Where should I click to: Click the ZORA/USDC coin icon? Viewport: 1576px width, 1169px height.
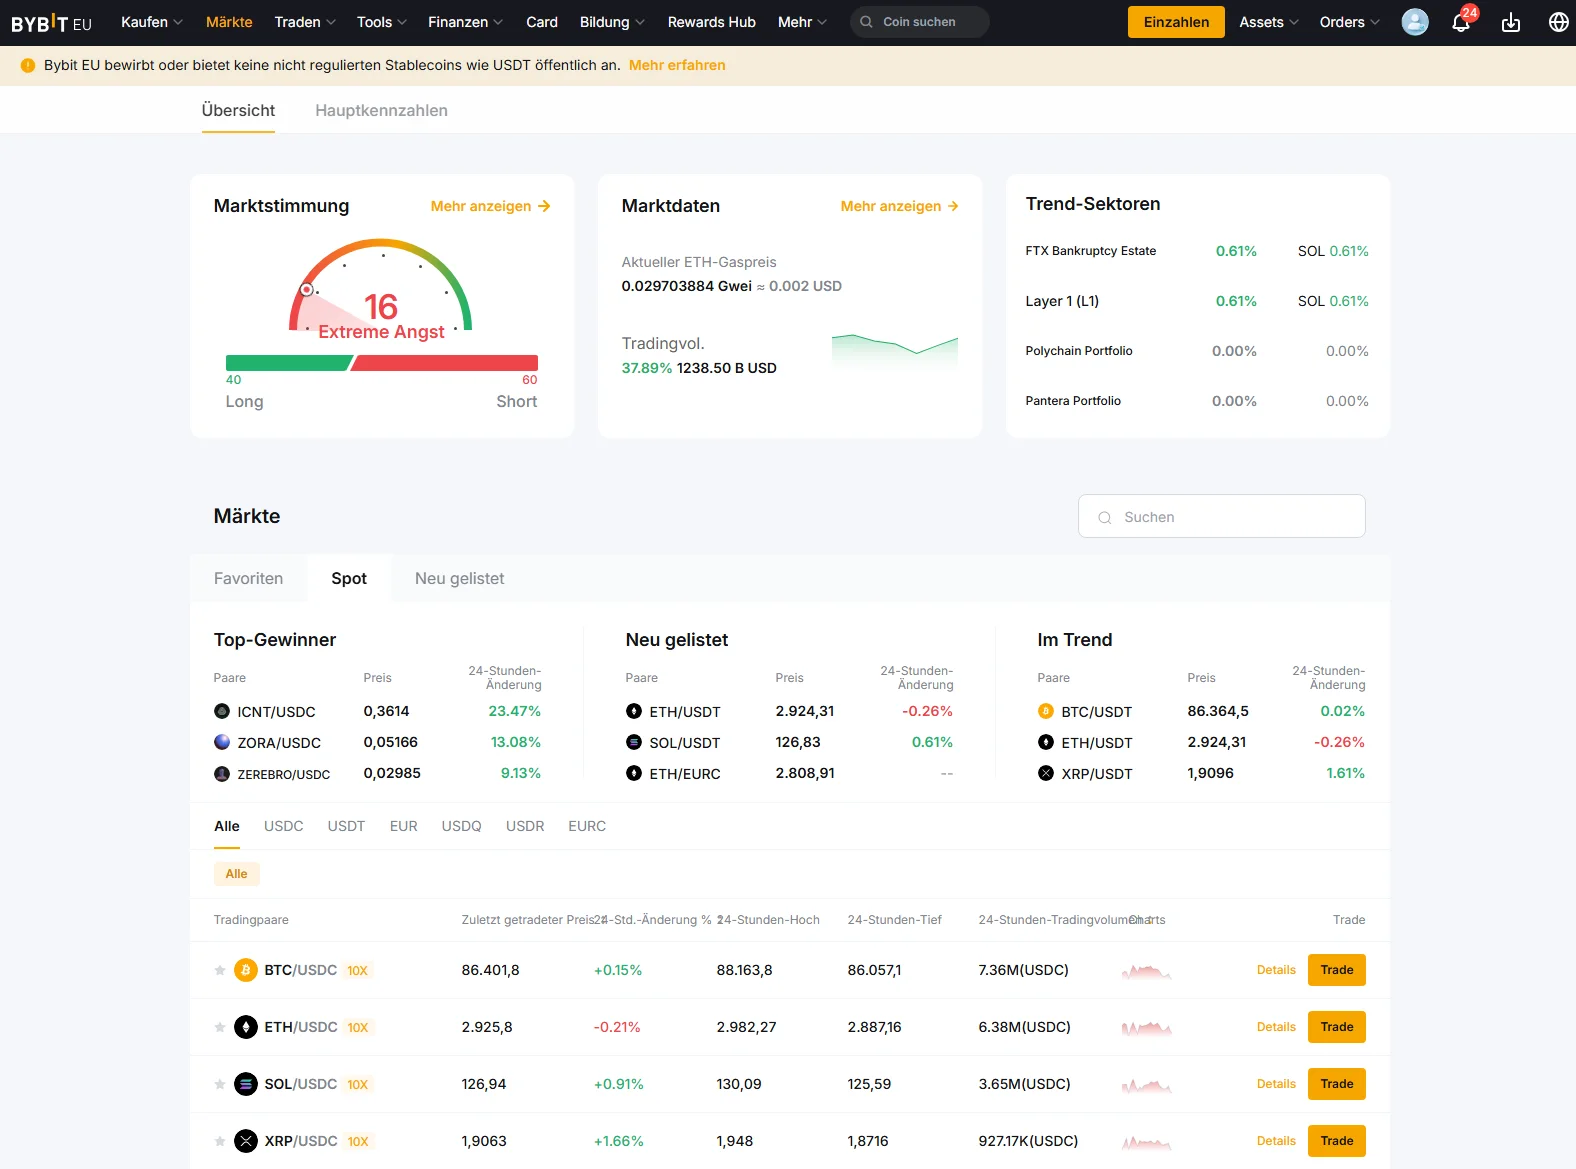222,742
